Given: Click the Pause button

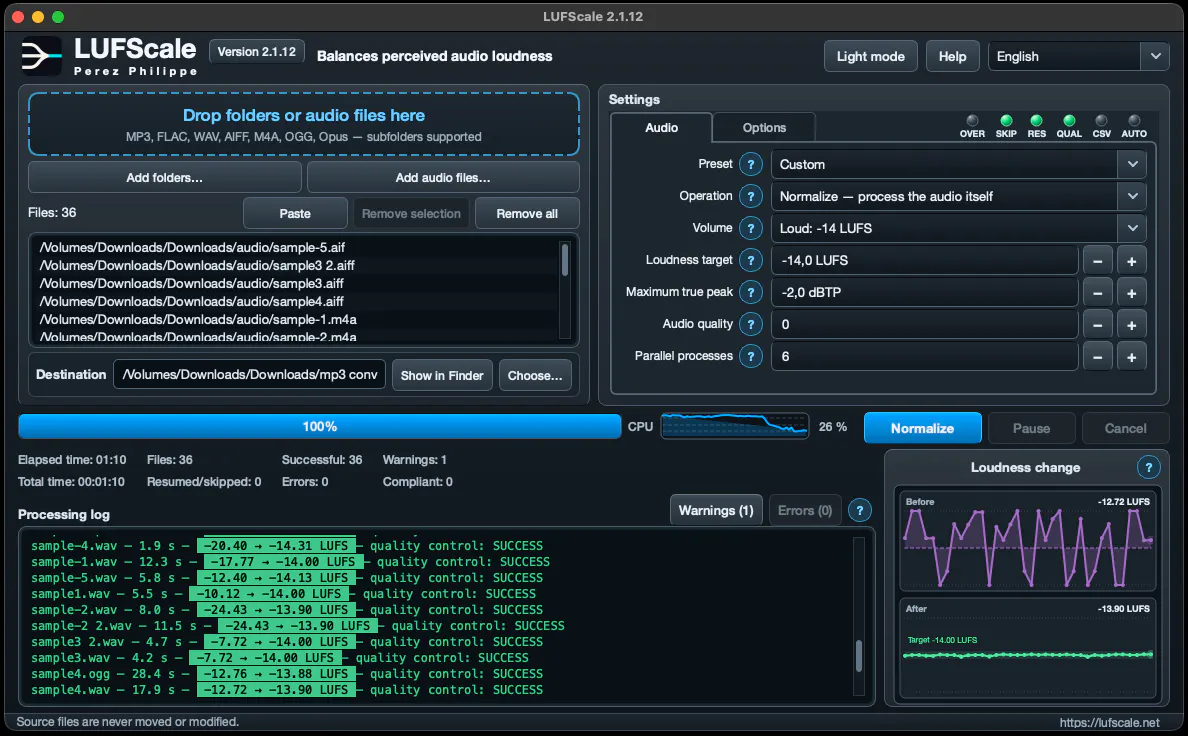Looking at the screenshot, I should point(1031,428).
